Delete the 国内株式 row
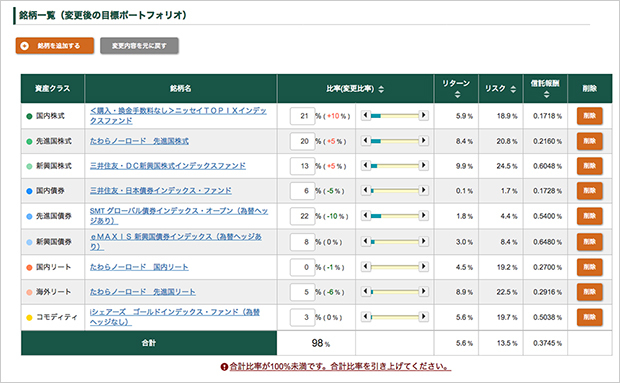Image resolution: width=620 pixels, height=383 pixels. (590, 116)
